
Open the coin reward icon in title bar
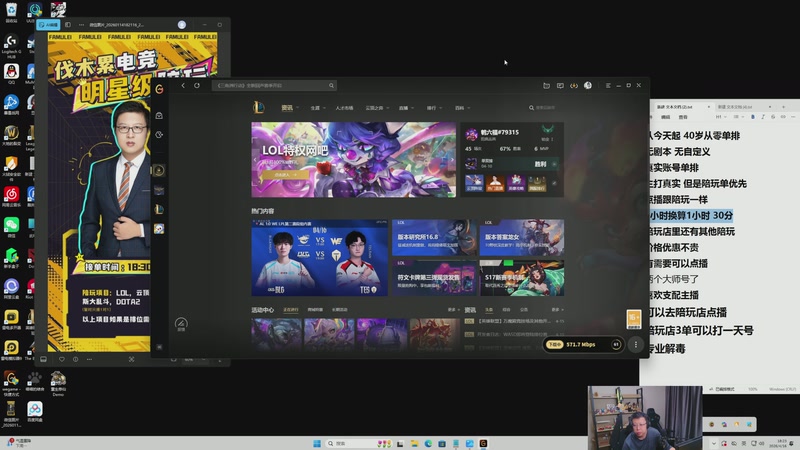(574, 85)
